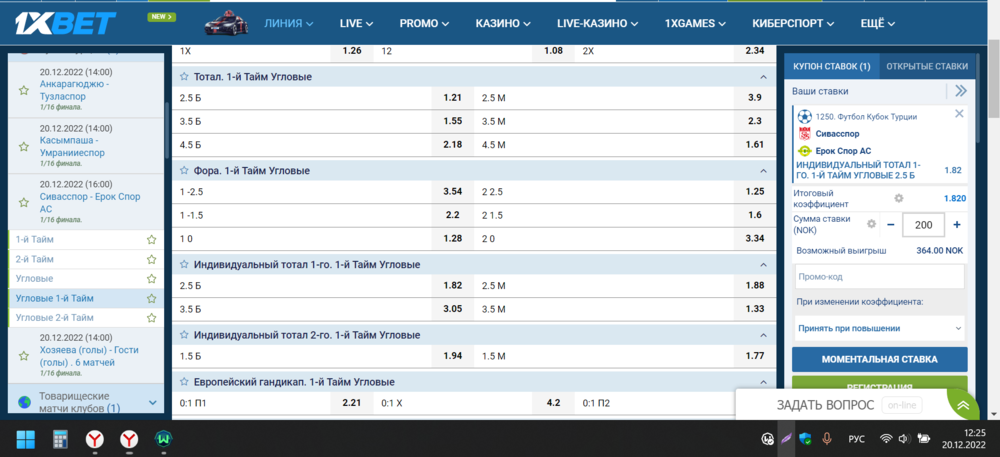1000x457 pixels.
Task: Star the Угловые 1-й Тайм sidebar item
Action: tap(151, 298)
